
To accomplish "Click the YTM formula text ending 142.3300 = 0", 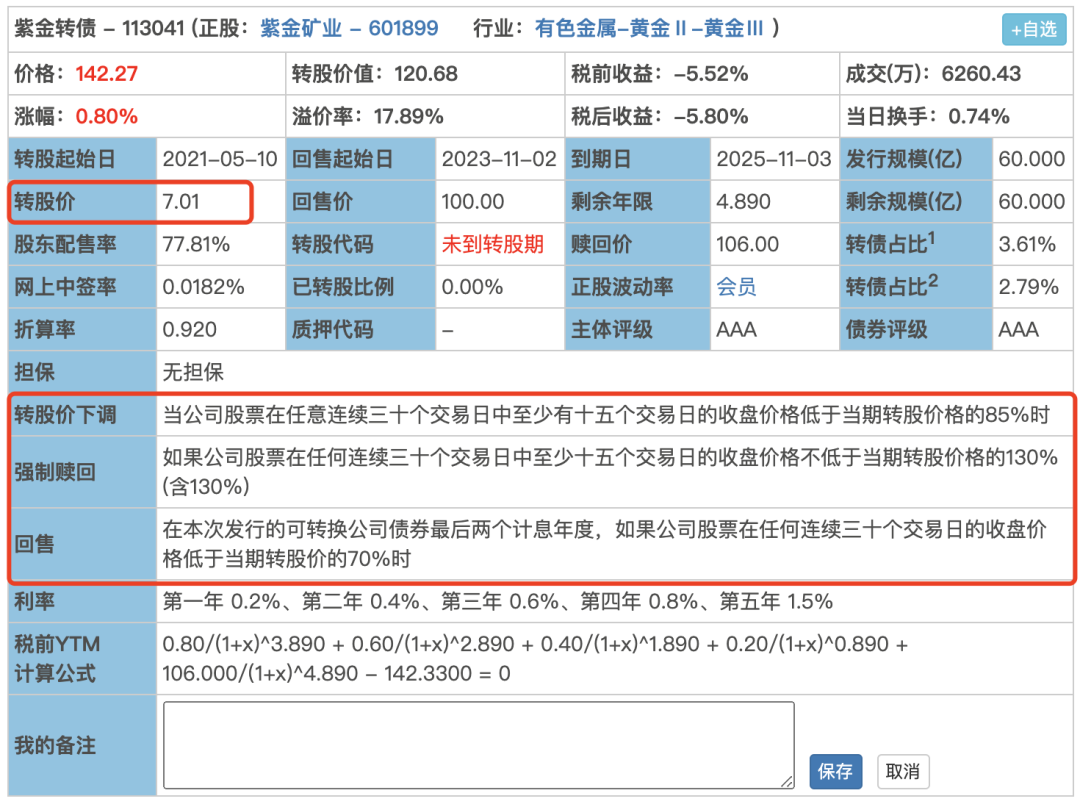I will tap(535, 659).
